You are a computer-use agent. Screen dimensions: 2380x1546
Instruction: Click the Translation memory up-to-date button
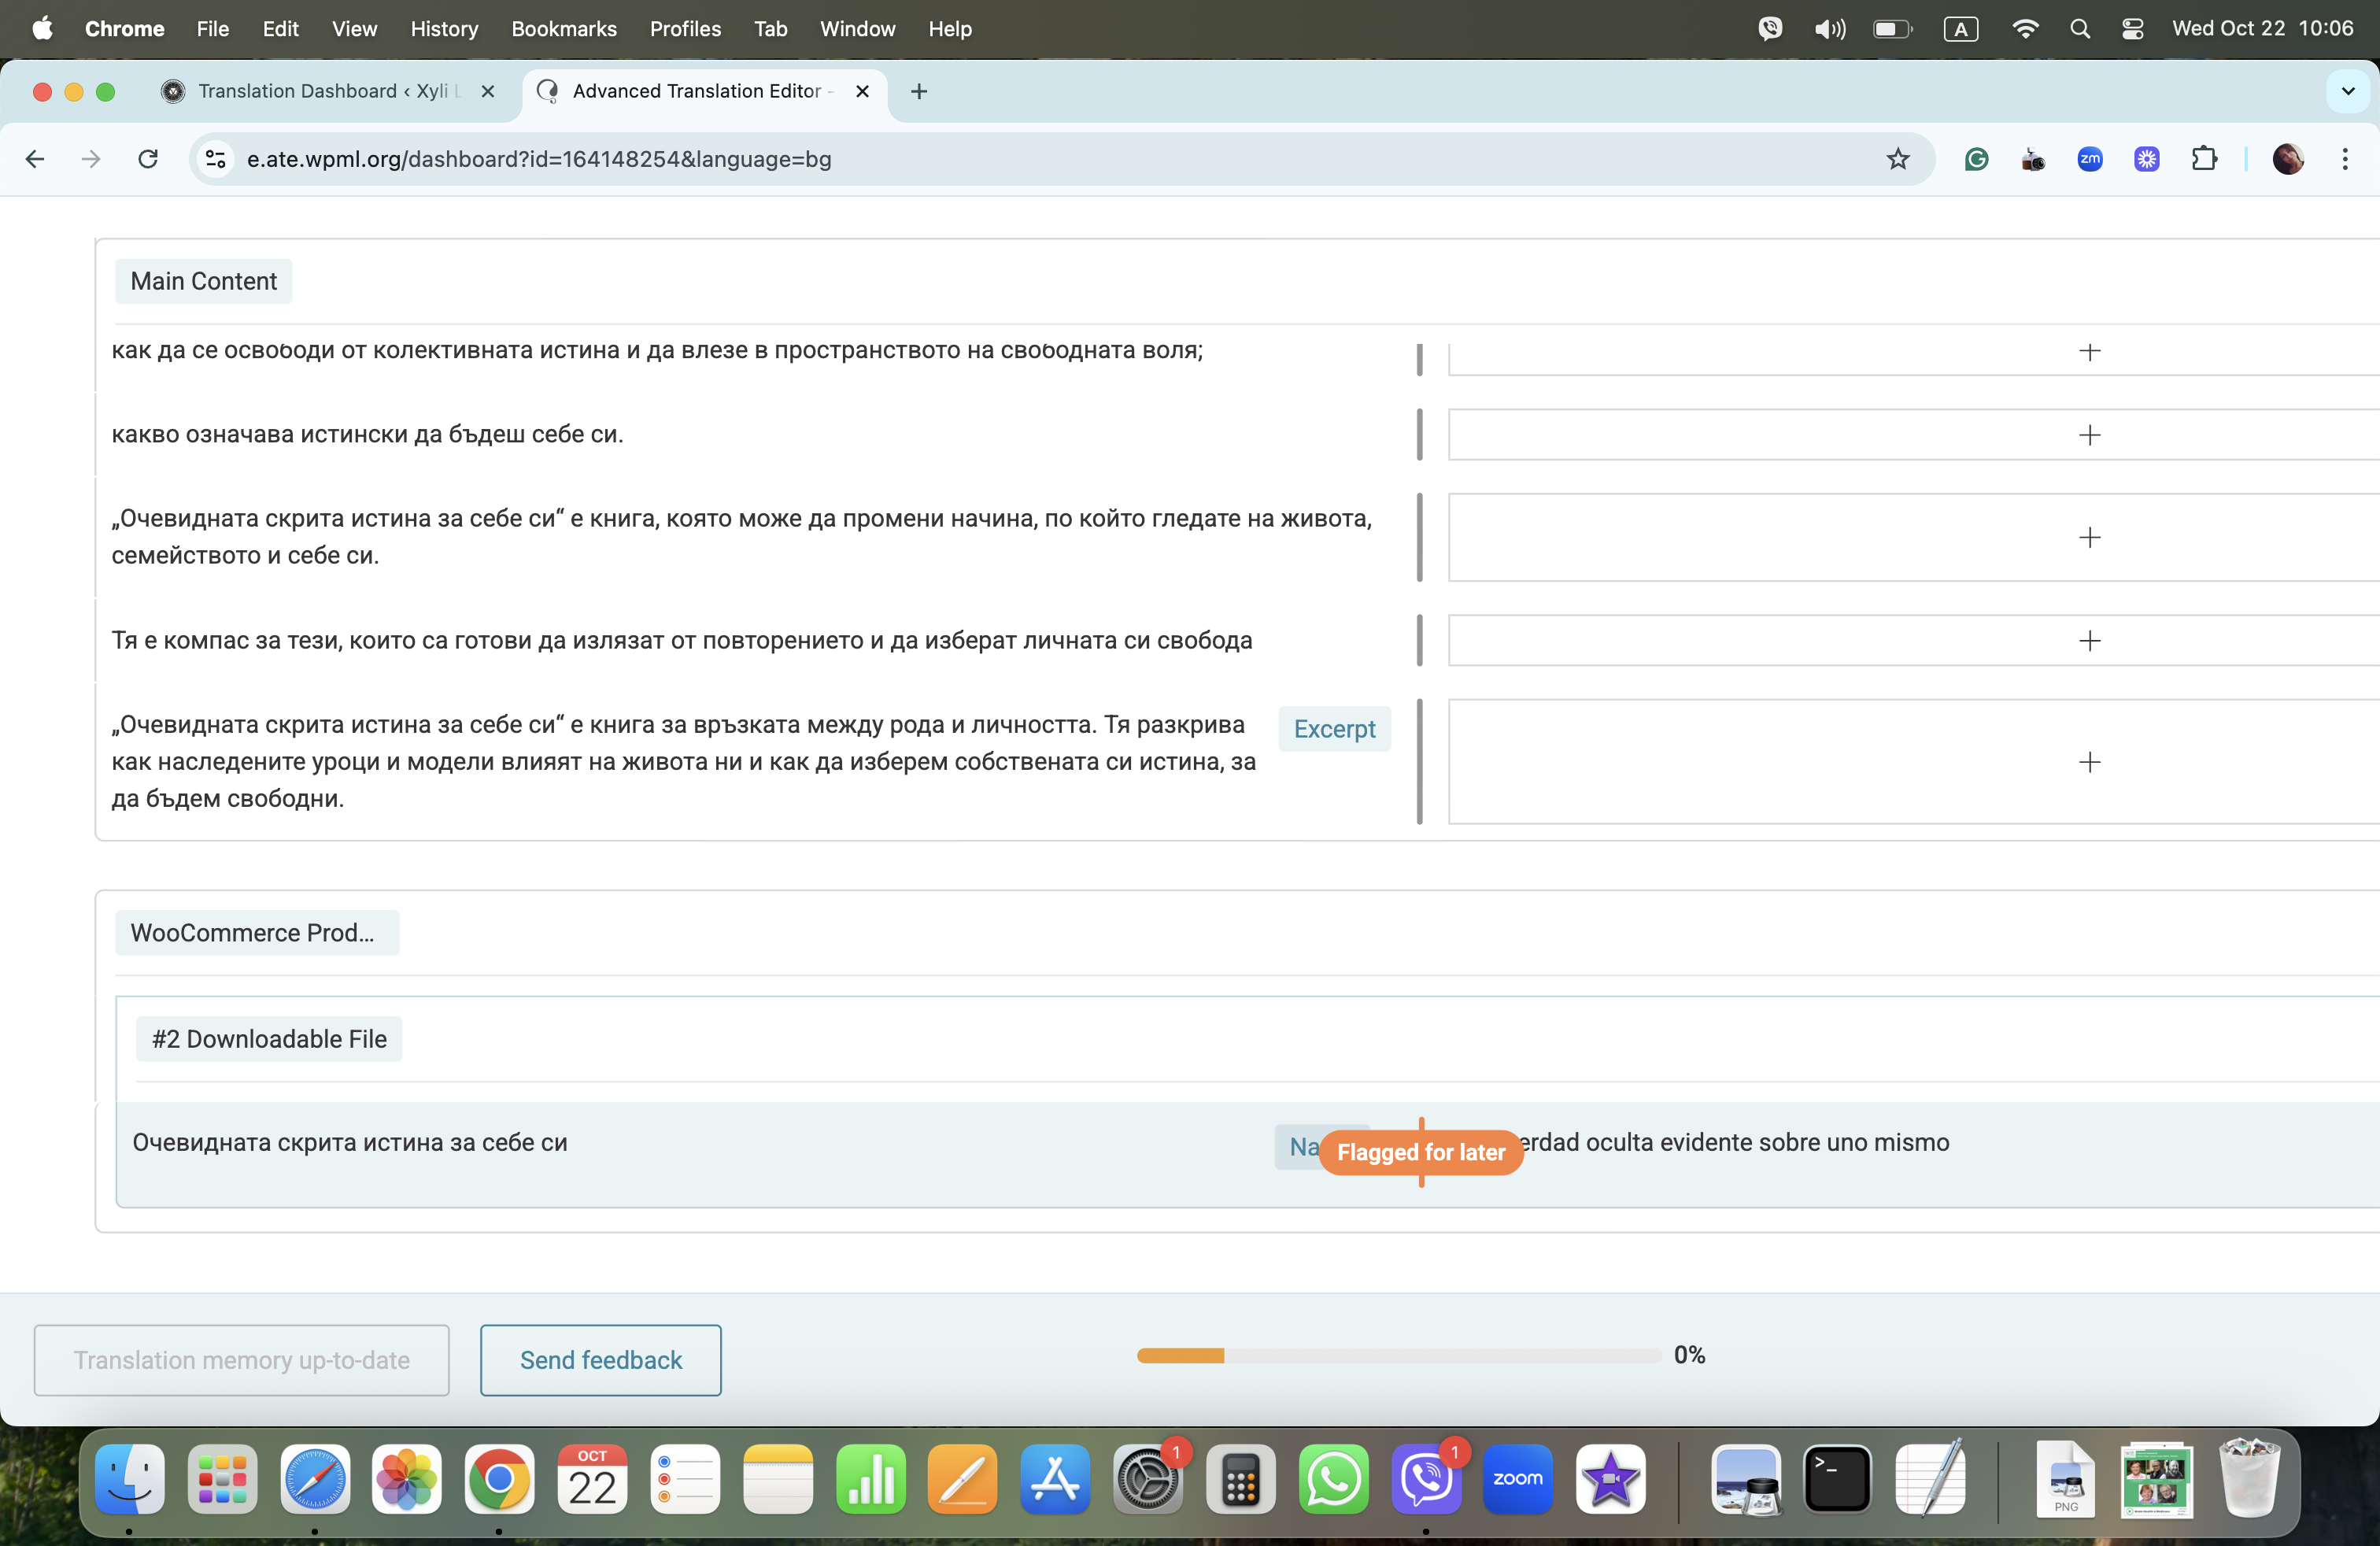(241, 1360)
